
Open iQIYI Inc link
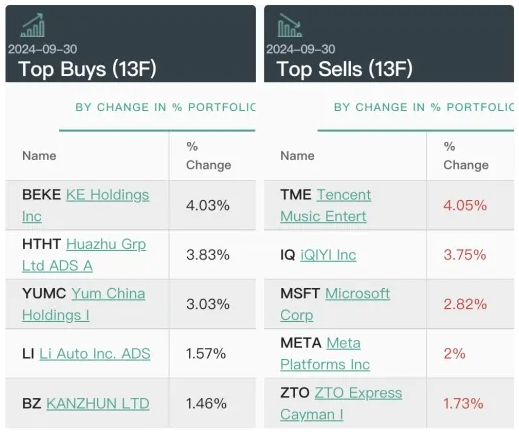coord(328,255)
